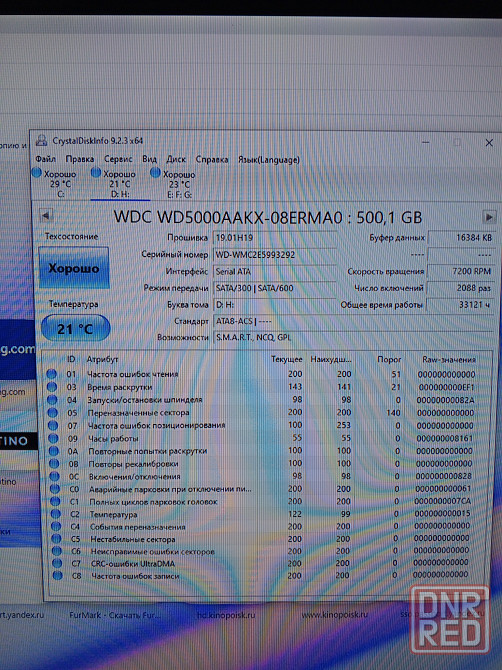Screen dimensions: 502x670
Task: Click the Текущее column header
Action: point(287,359)
